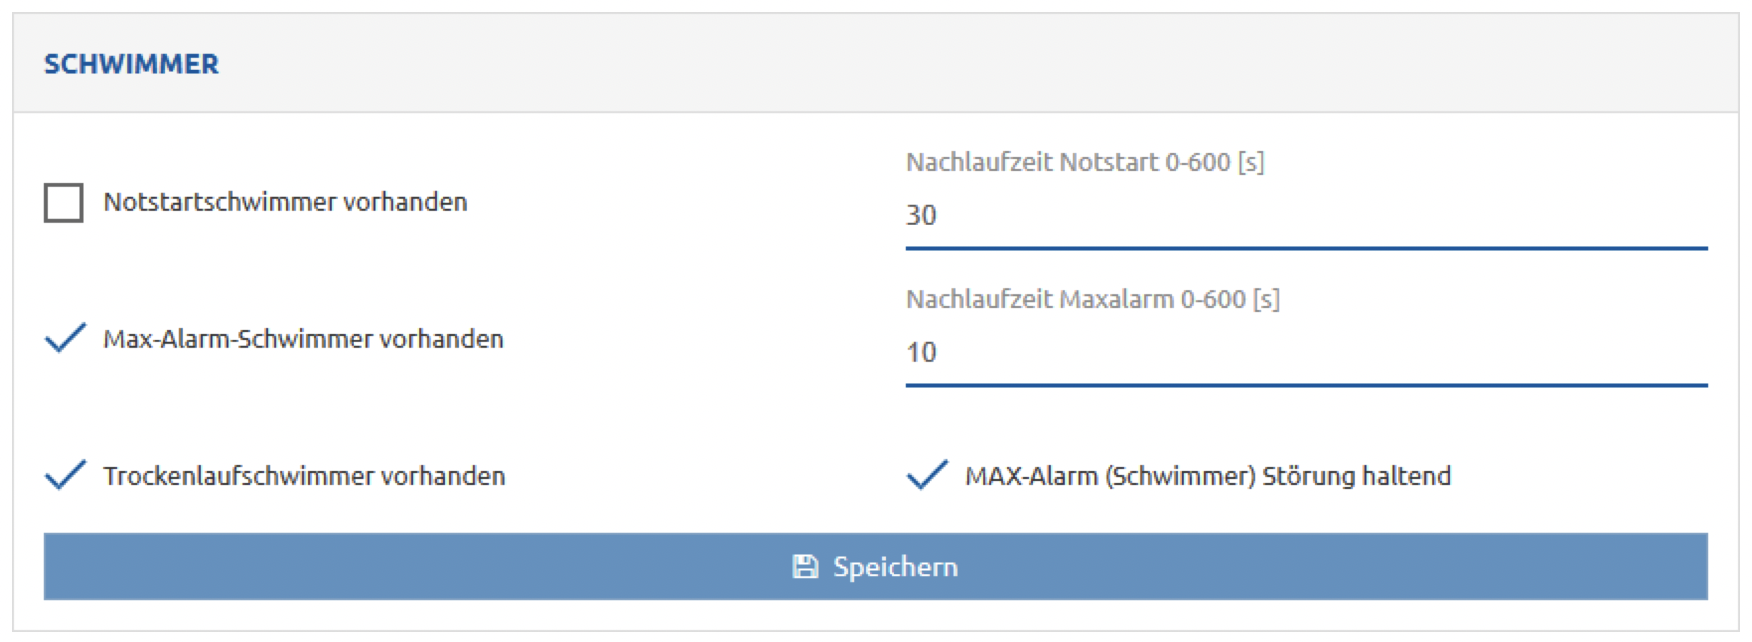Click the value 10 in Maxalarm field
1752x642 pixels.
(921, 352)
